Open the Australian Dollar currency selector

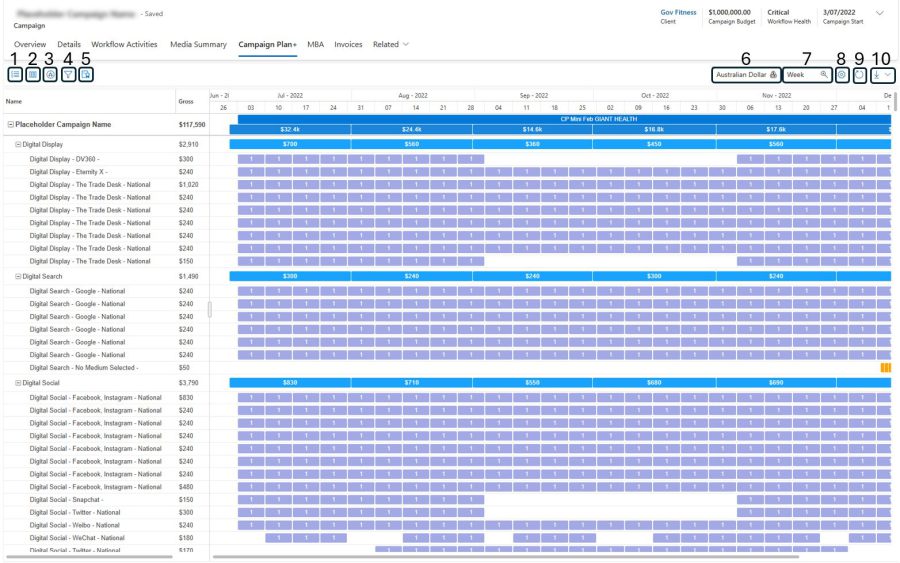(746, 74)
